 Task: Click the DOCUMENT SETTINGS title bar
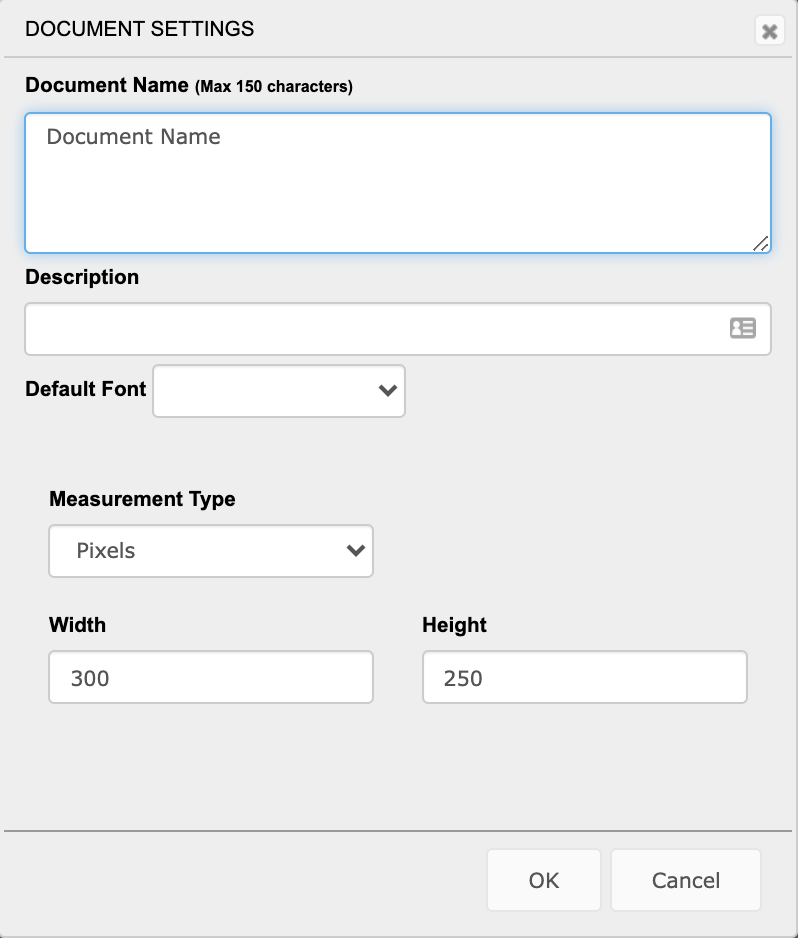pos(139,29)
